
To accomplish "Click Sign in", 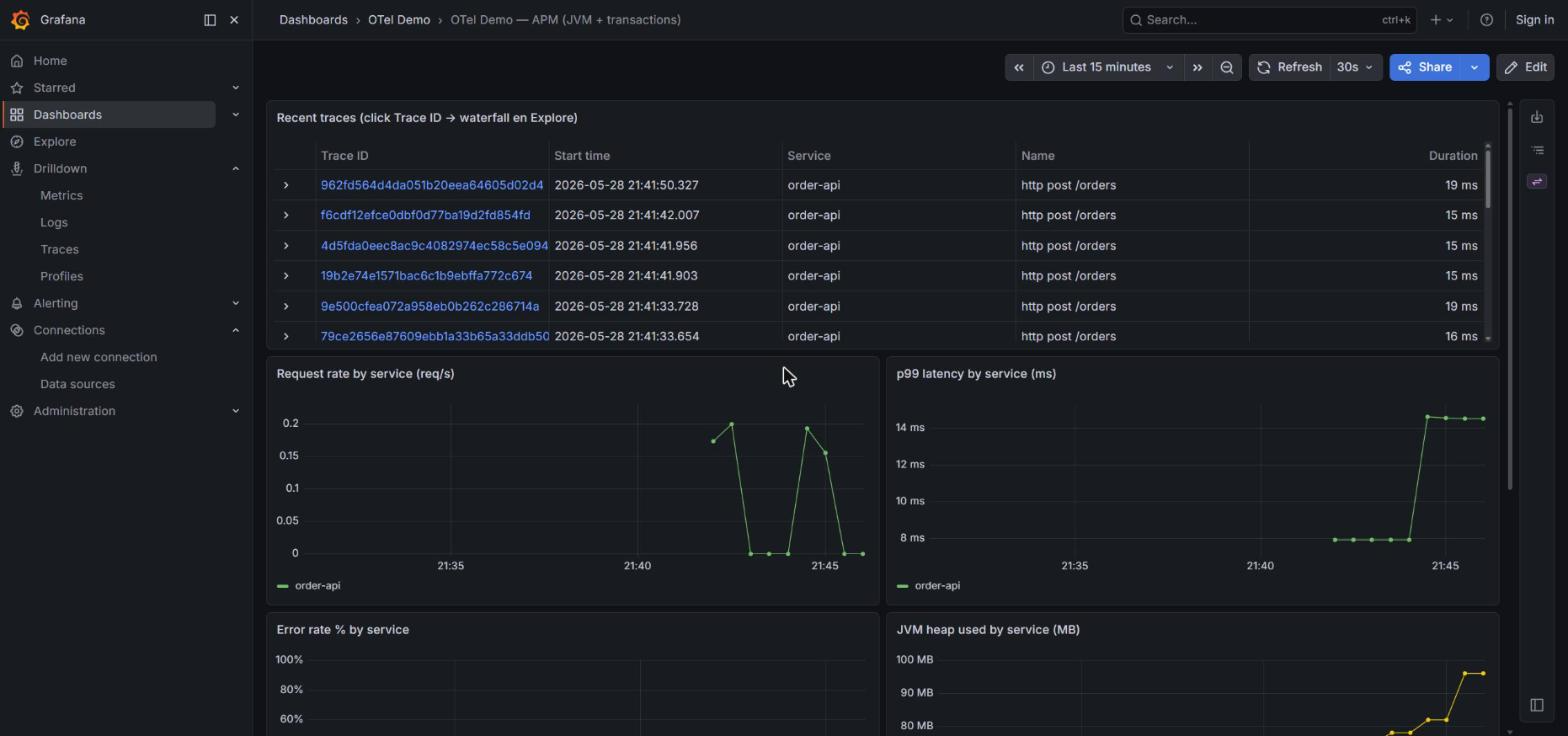I will (x=1534, y=20).
